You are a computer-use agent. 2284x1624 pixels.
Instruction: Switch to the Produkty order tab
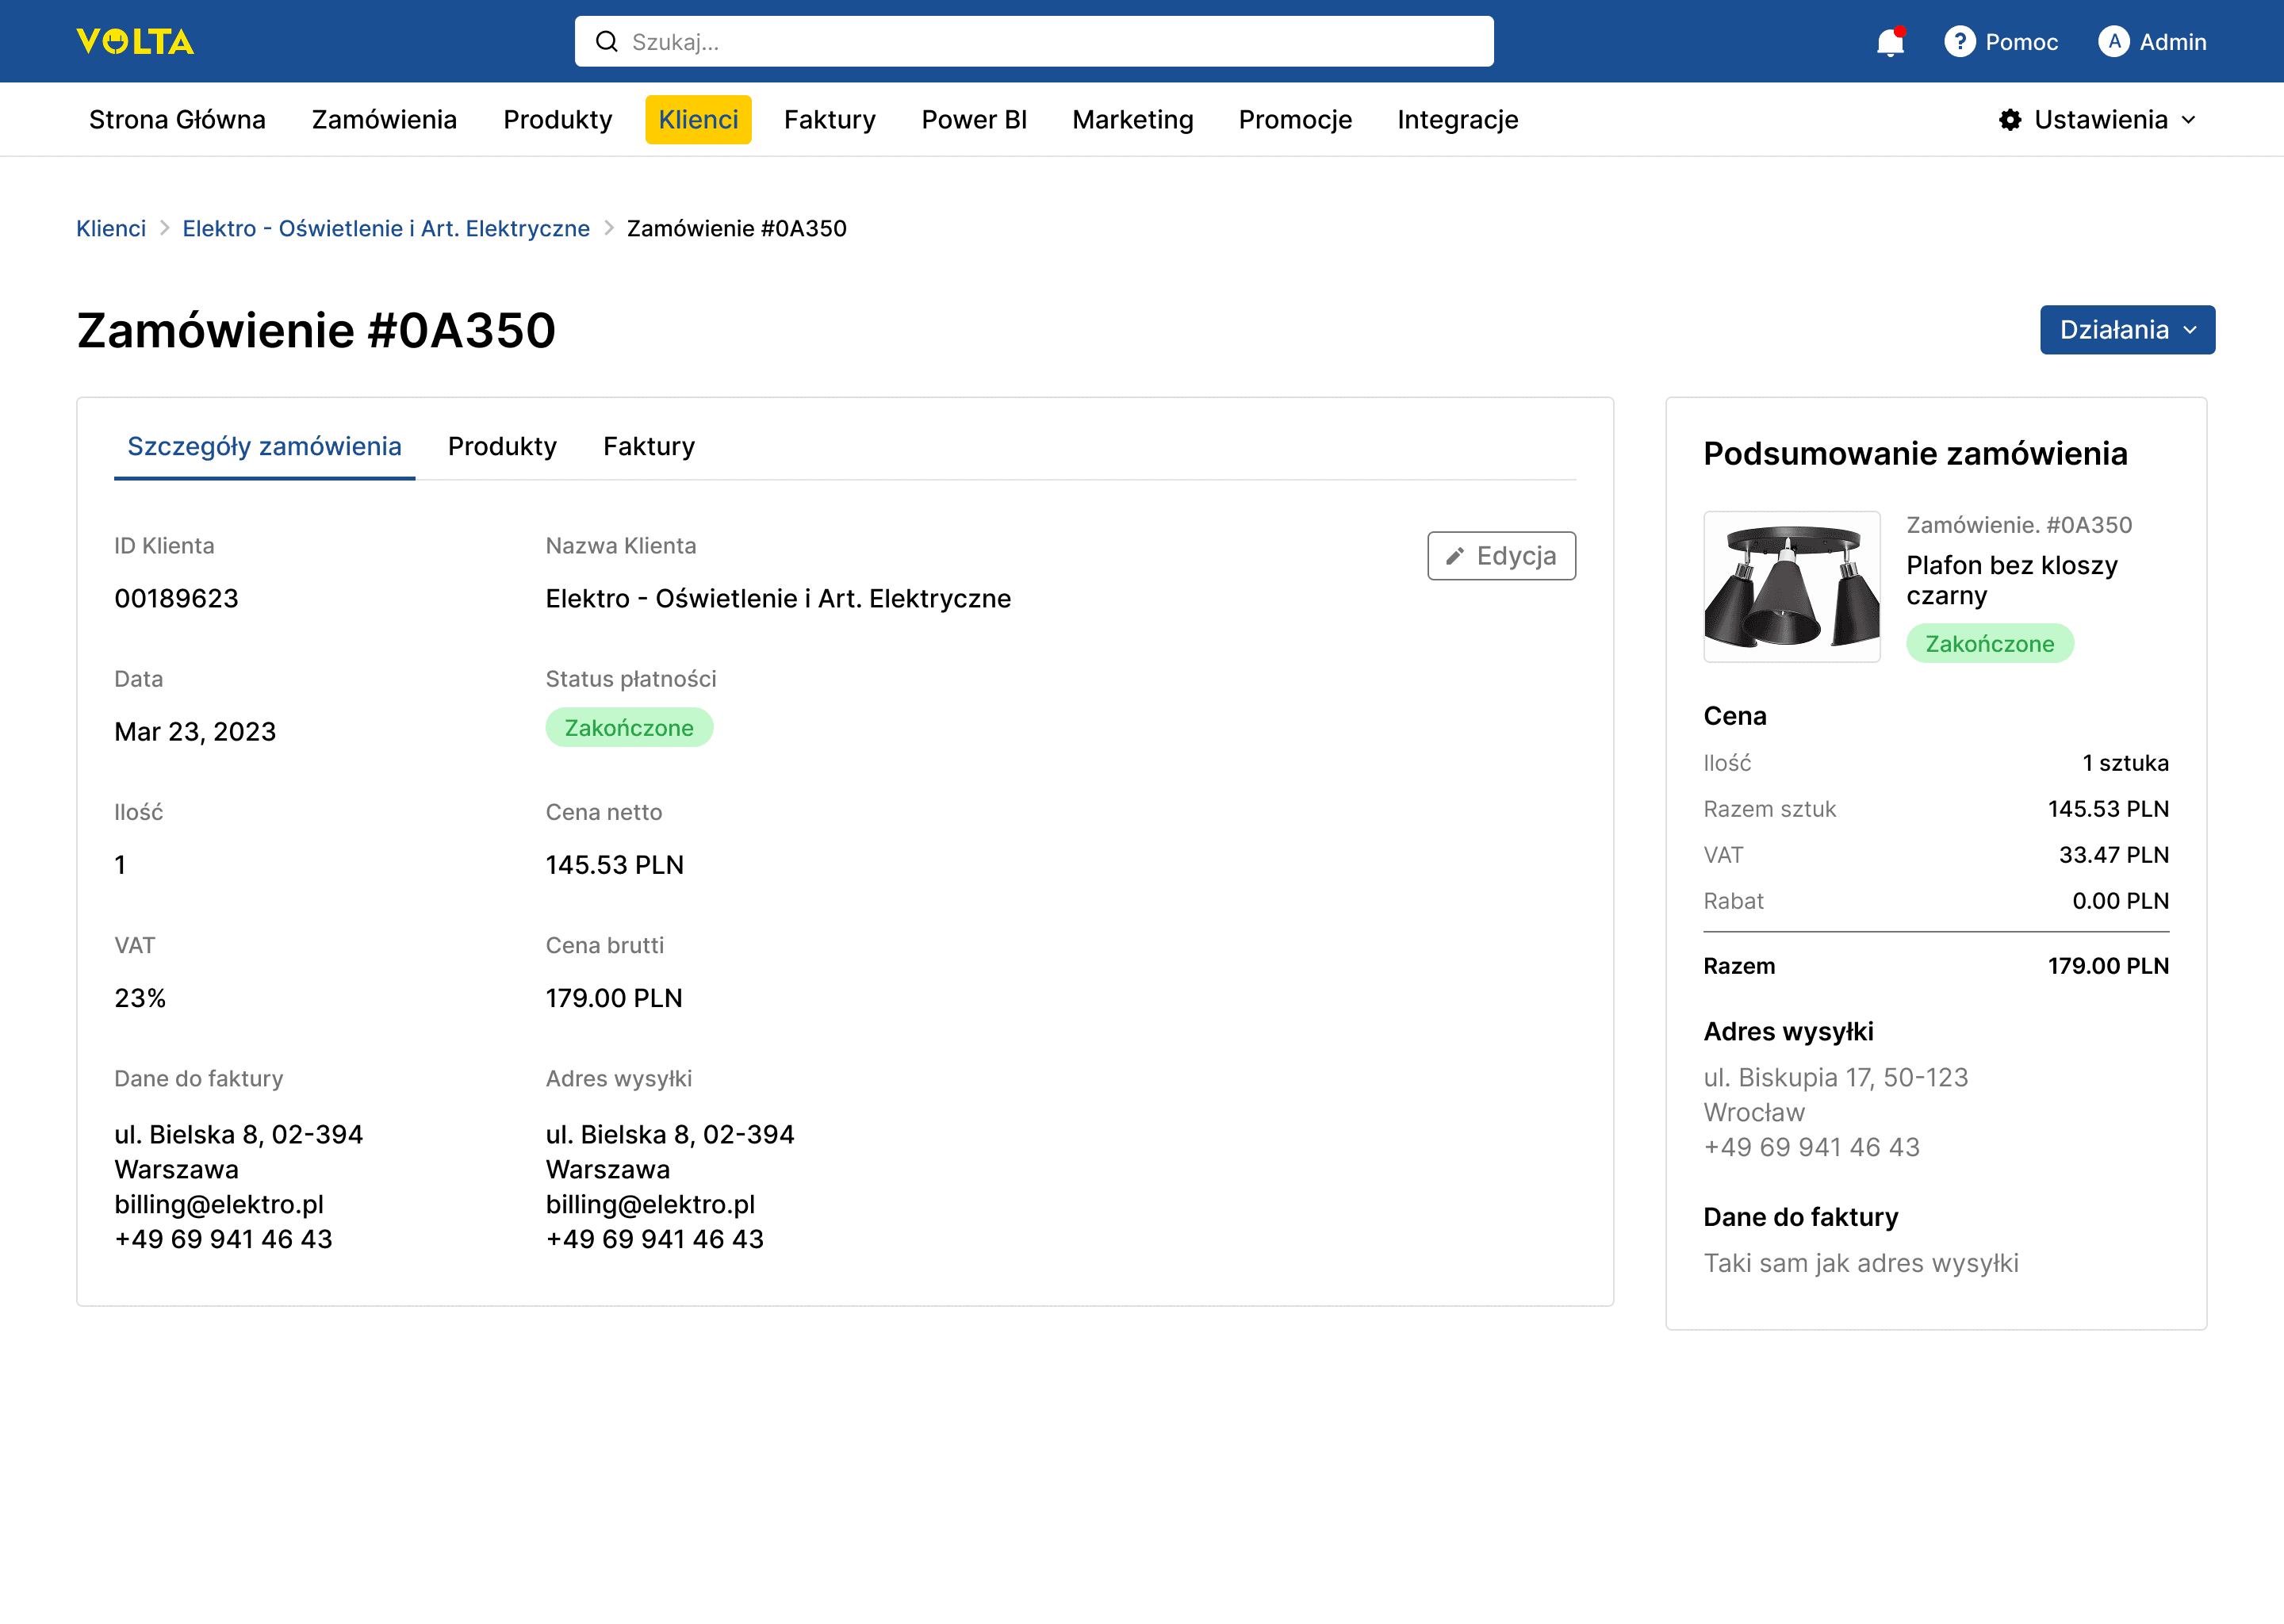click(x=502, y=446)
